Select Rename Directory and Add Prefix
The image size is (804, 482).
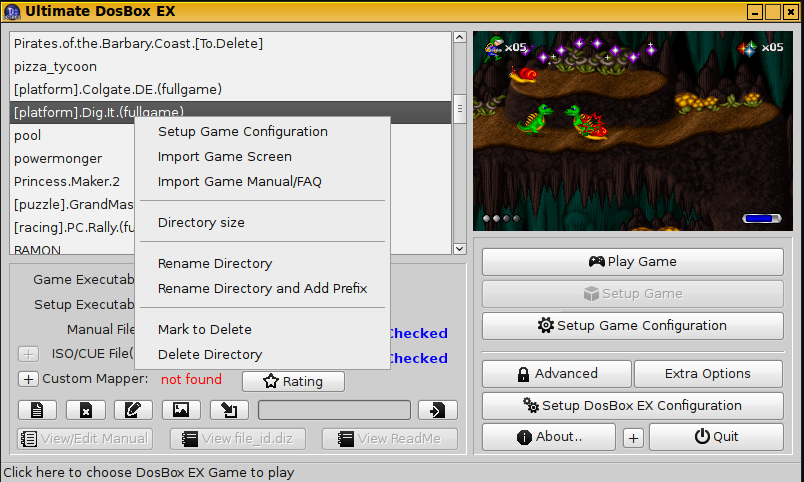(x=262, y=289)
